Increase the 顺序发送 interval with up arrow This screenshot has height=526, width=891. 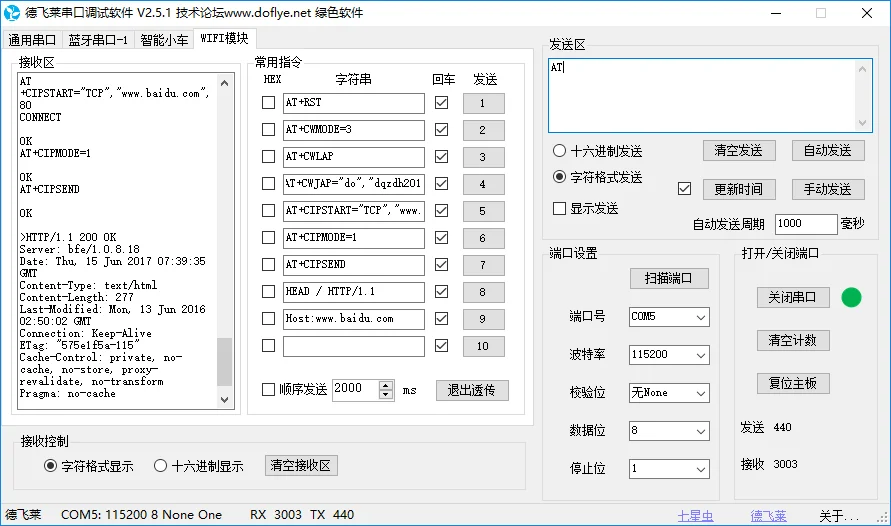click(x=386, y=385)
